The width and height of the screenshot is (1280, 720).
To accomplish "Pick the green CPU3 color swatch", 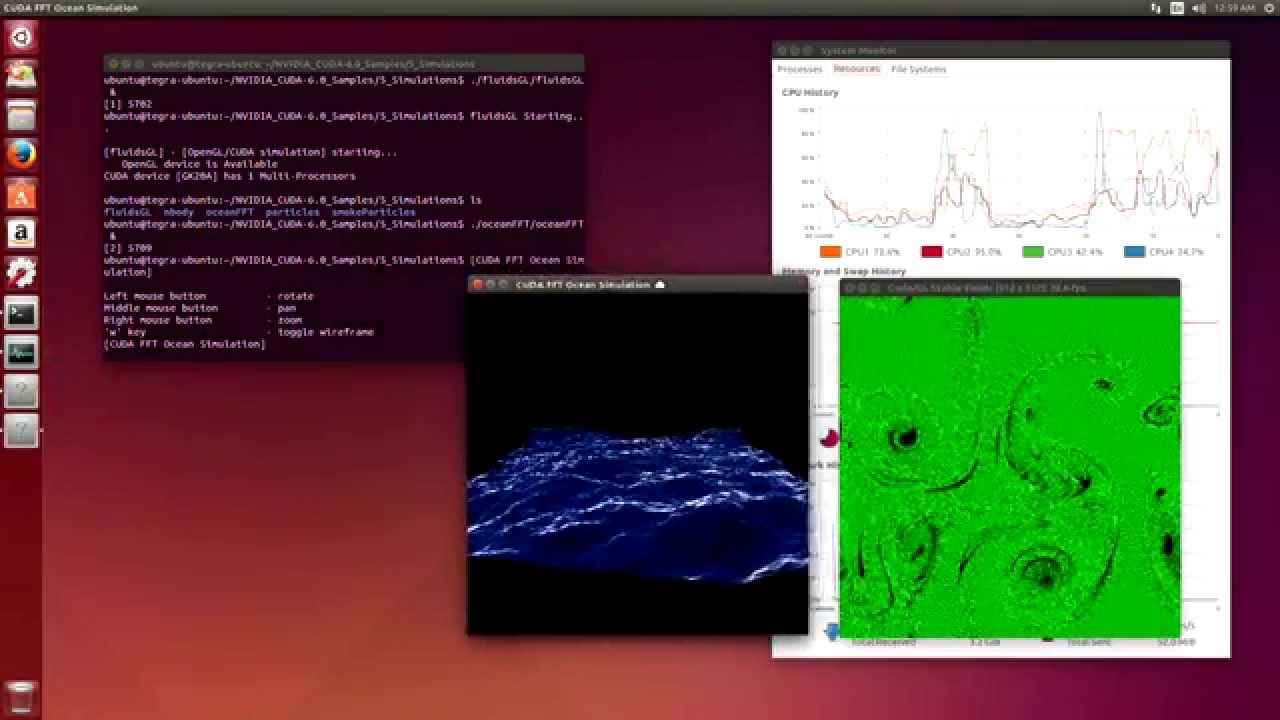I will click(x=1033, y=252).
